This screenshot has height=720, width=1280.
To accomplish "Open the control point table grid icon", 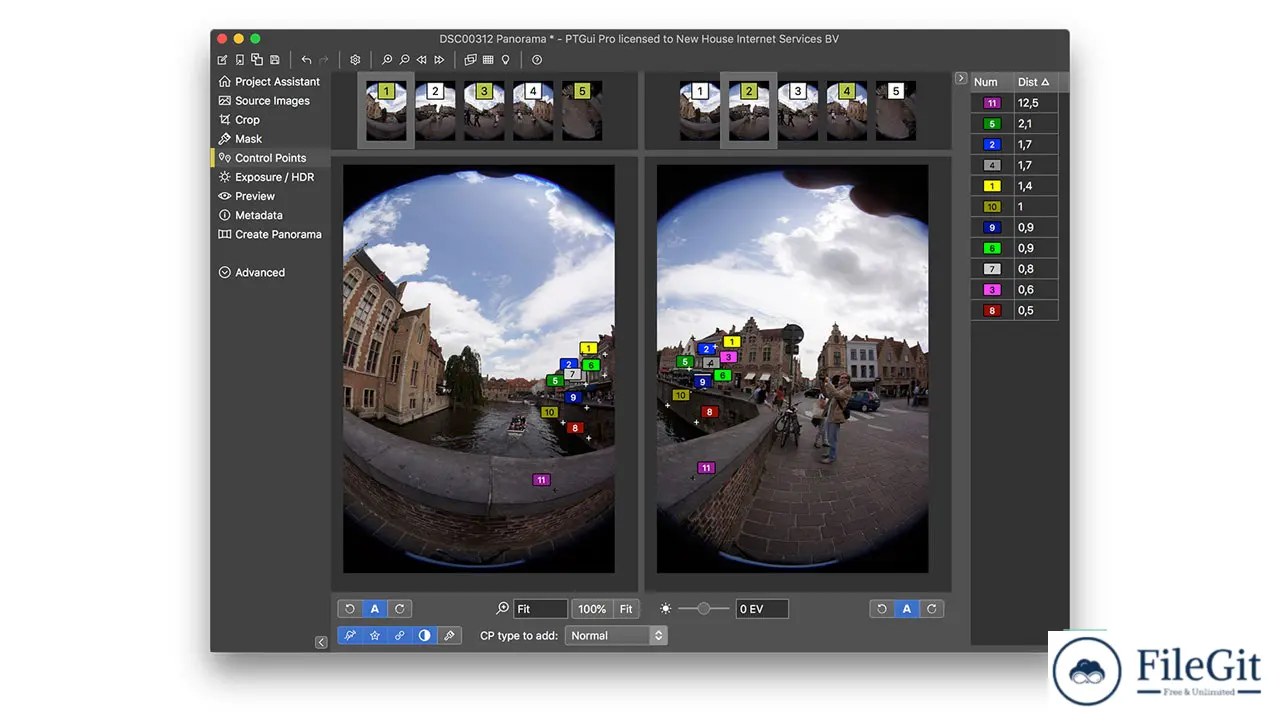I will pos(488,60).
